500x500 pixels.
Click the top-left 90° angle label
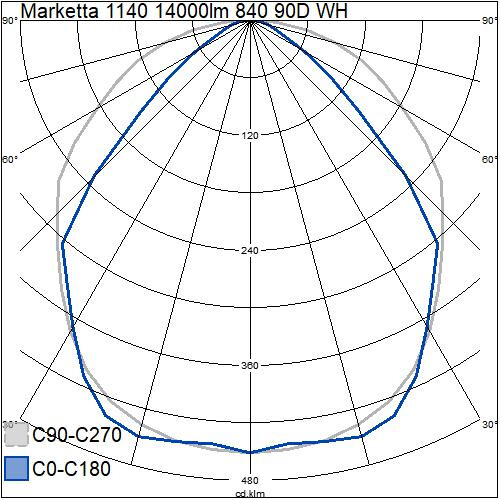[10, 21]
